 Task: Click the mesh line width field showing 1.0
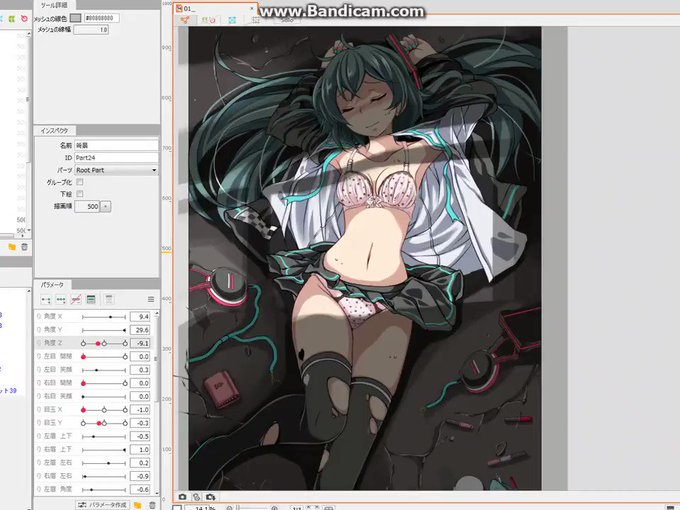click(x=91, y=30)
